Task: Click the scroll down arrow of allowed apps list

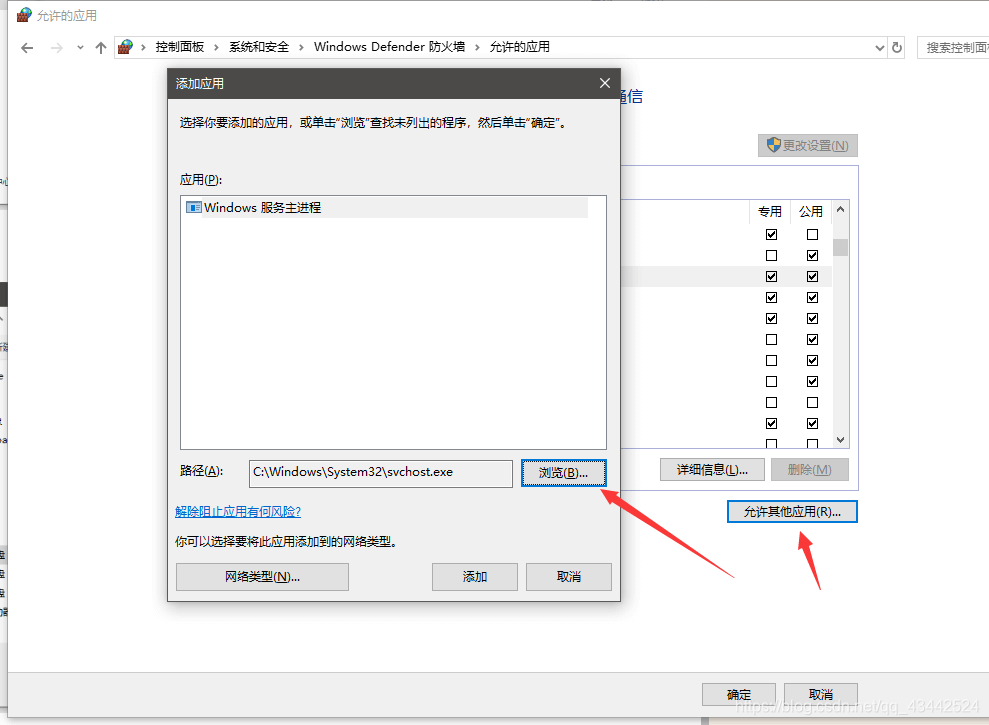Action: (840, 440)
